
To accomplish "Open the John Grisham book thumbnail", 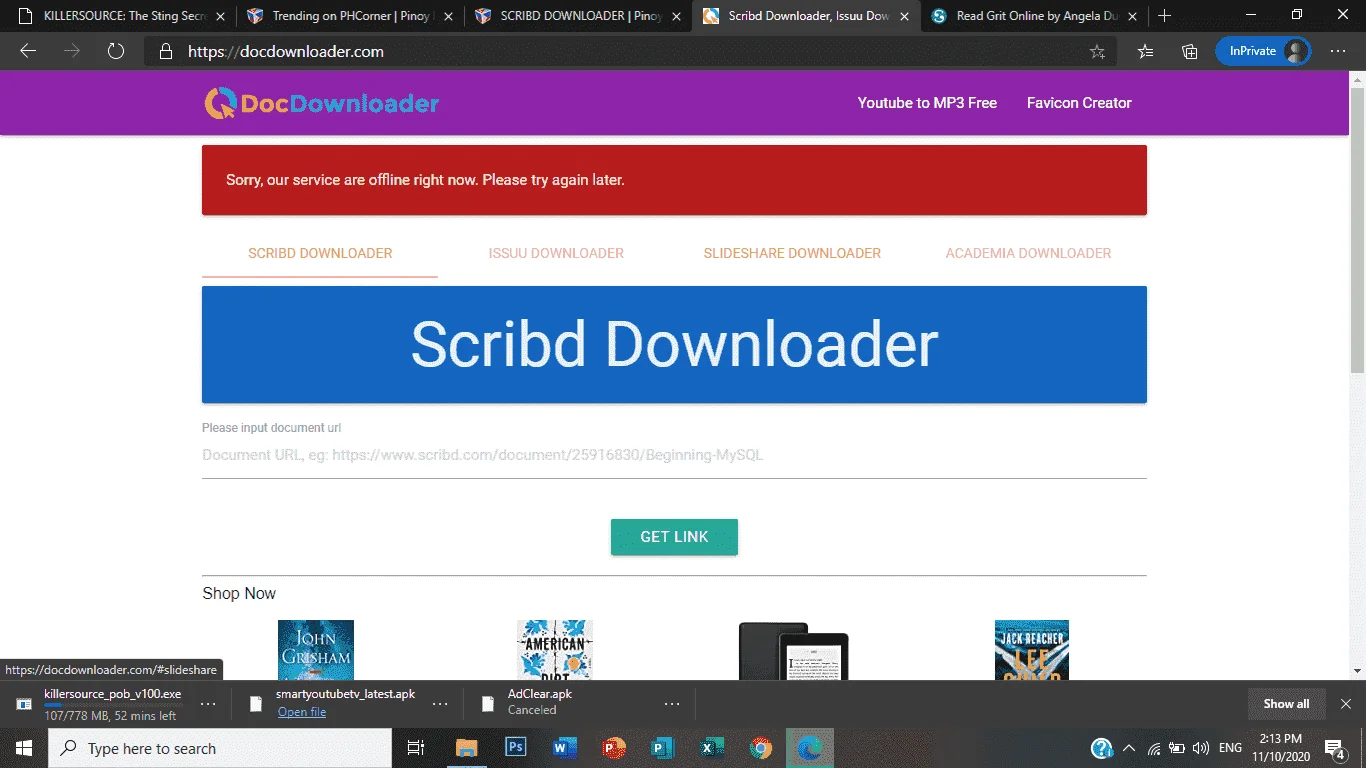I will pyautogui.click(x=316, y=650).
